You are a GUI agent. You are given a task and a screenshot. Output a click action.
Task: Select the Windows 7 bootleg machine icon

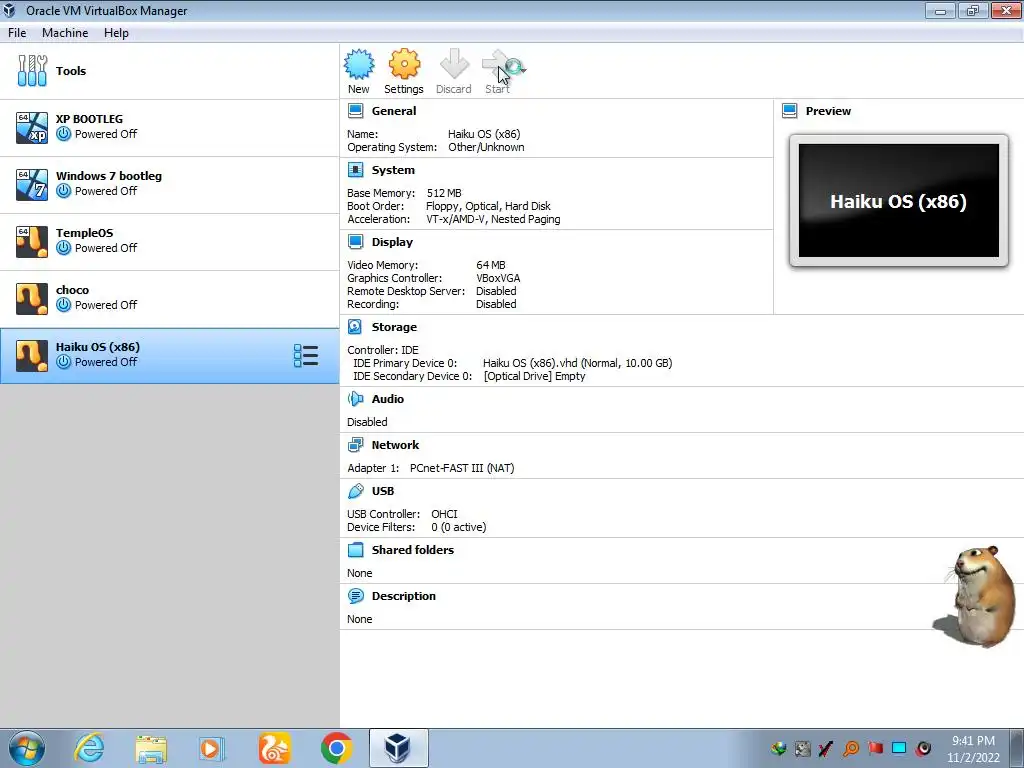[32, 184]
